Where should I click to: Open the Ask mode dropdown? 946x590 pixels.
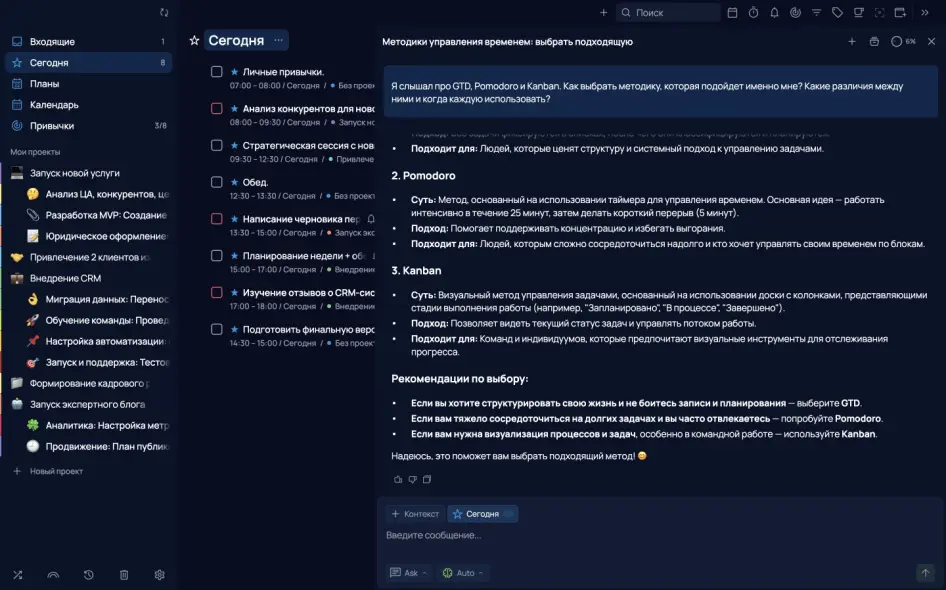click(409, 573)
